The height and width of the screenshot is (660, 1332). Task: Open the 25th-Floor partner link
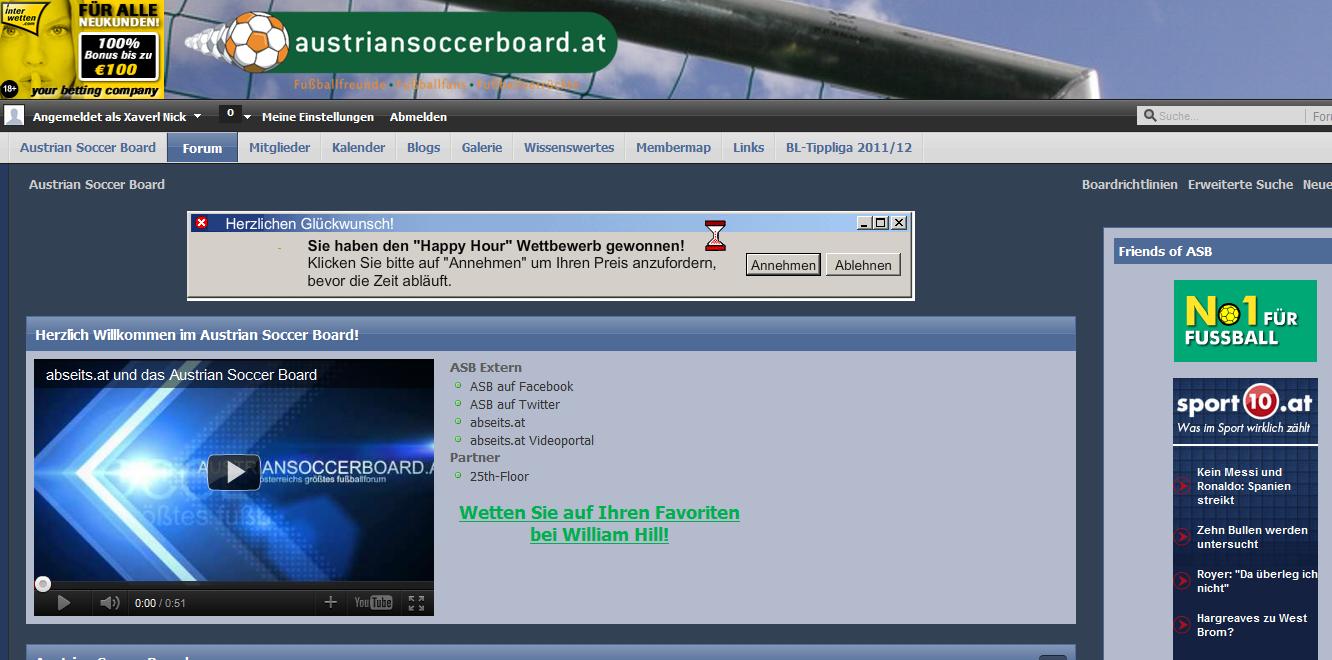499,477
